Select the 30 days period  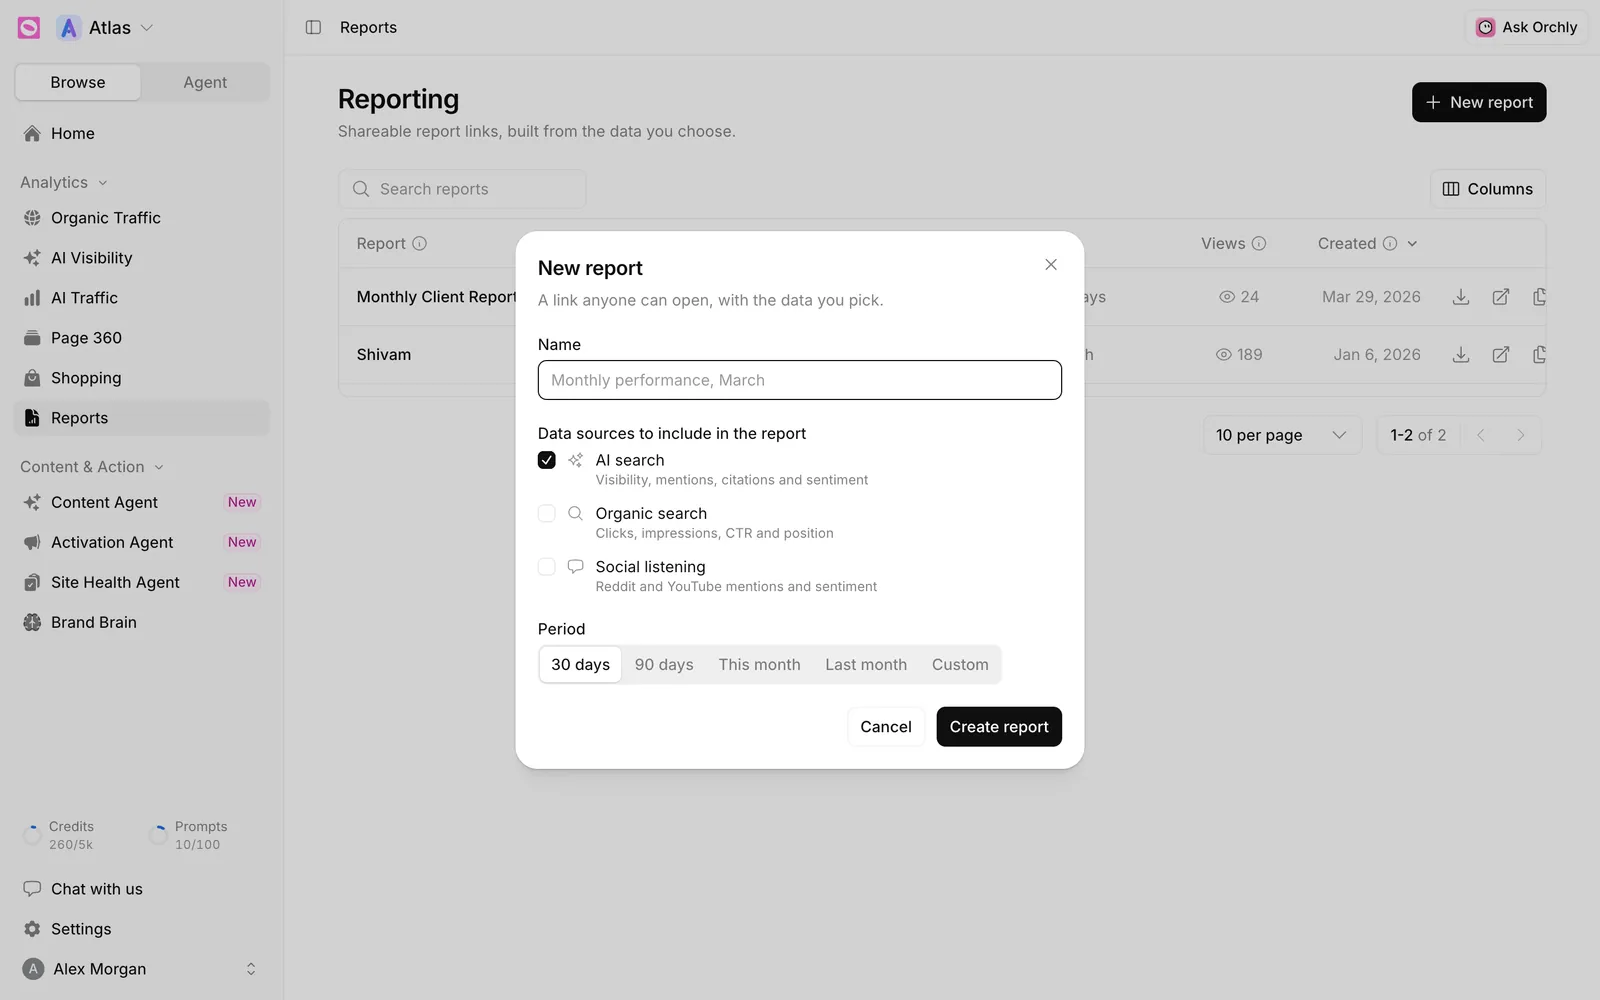coord(580,665)
